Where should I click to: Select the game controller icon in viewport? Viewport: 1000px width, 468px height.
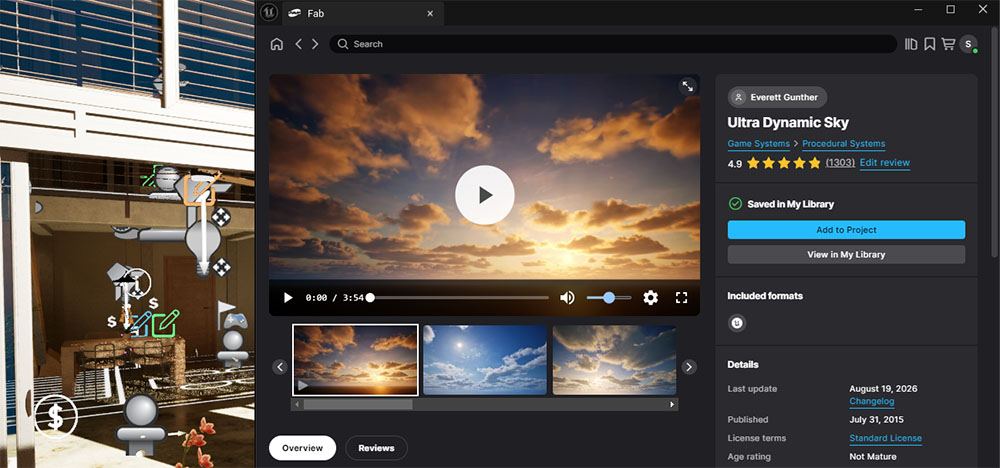pyautogui.click(x=237, y=320)
